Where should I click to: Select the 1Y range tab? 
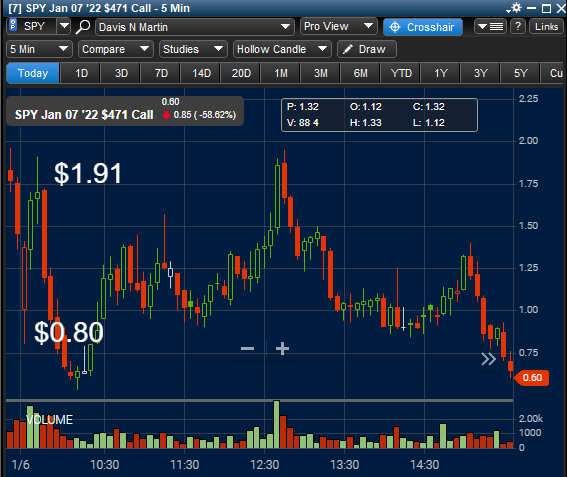[440, 73]
